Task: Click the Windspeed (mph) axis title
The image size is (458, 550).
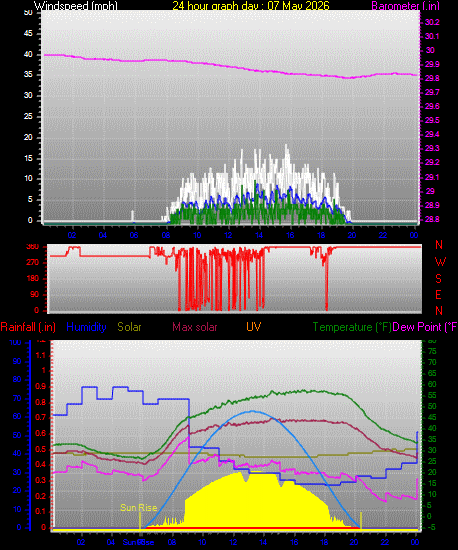Action: tap(76, 6)
